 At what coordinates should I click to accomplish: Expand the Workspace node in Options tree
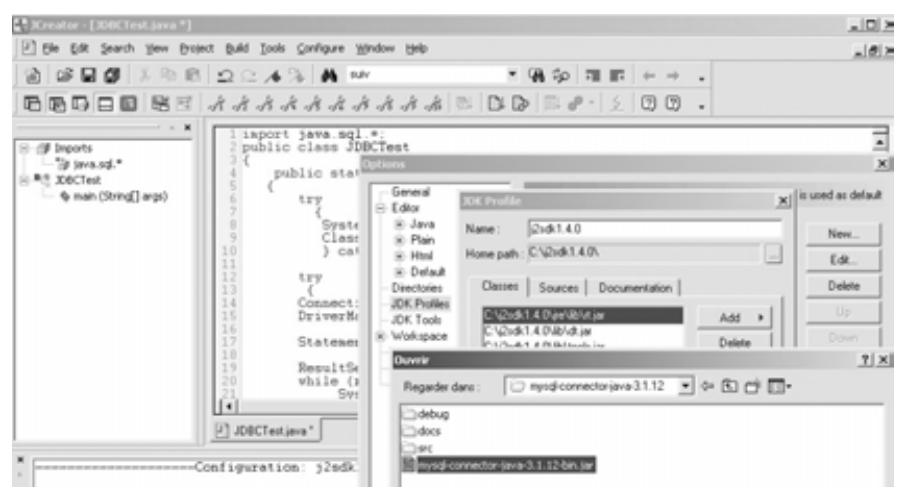point(381,336)
